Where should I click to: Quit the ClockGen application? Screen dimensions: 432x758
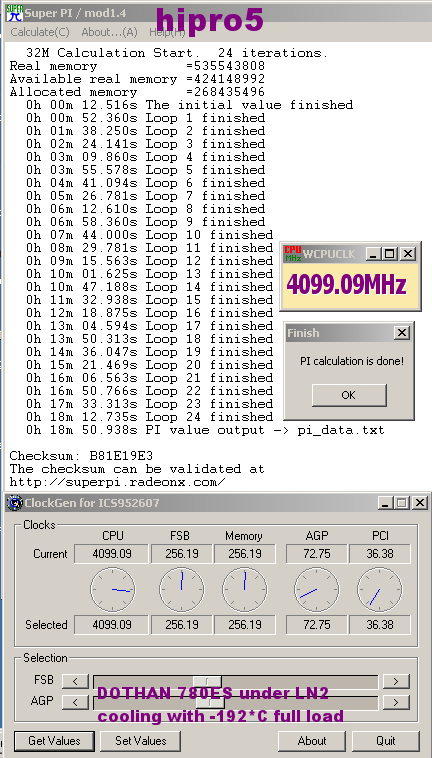coord(386,741)
